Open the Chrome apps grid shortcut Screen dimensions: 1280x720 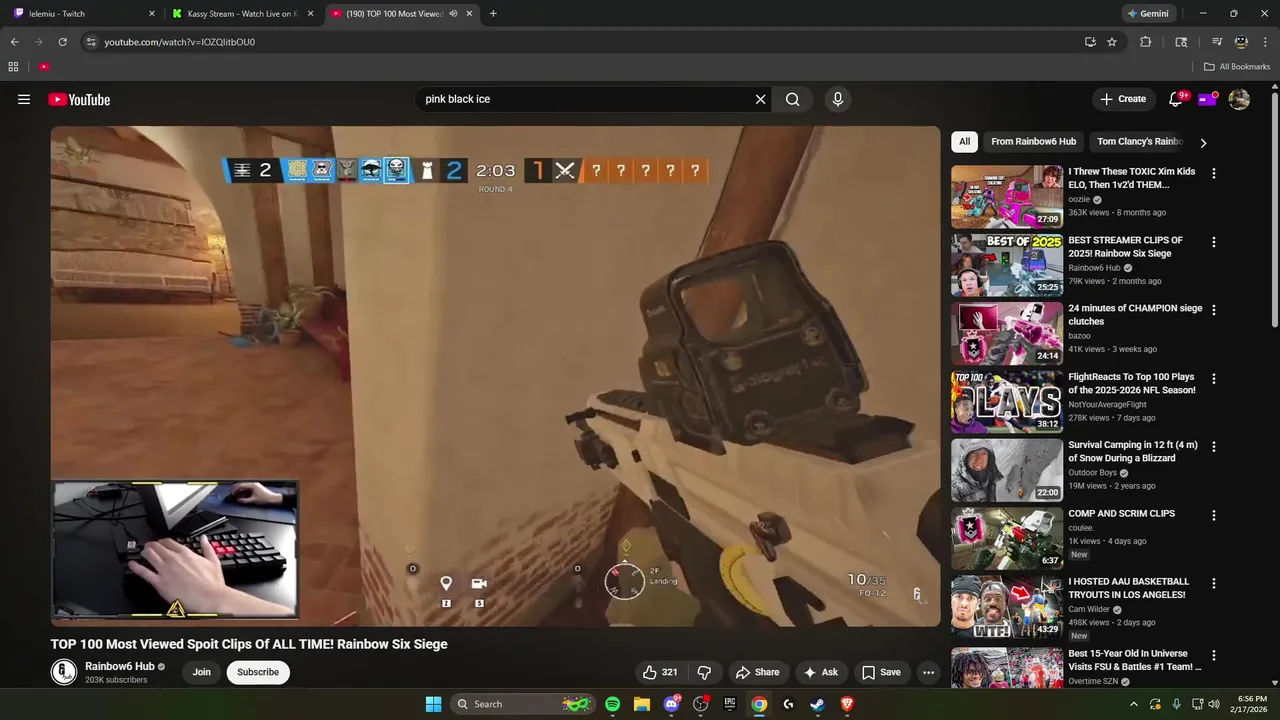click(x=13, y=67)
